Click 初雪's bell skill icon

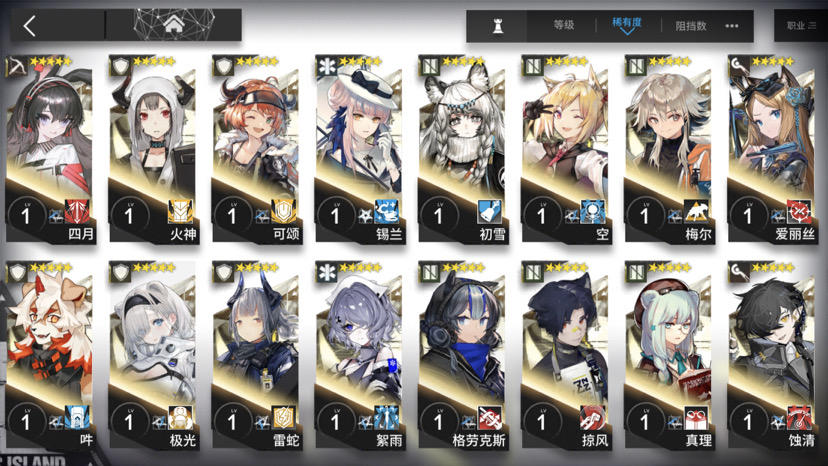(490, 211)
